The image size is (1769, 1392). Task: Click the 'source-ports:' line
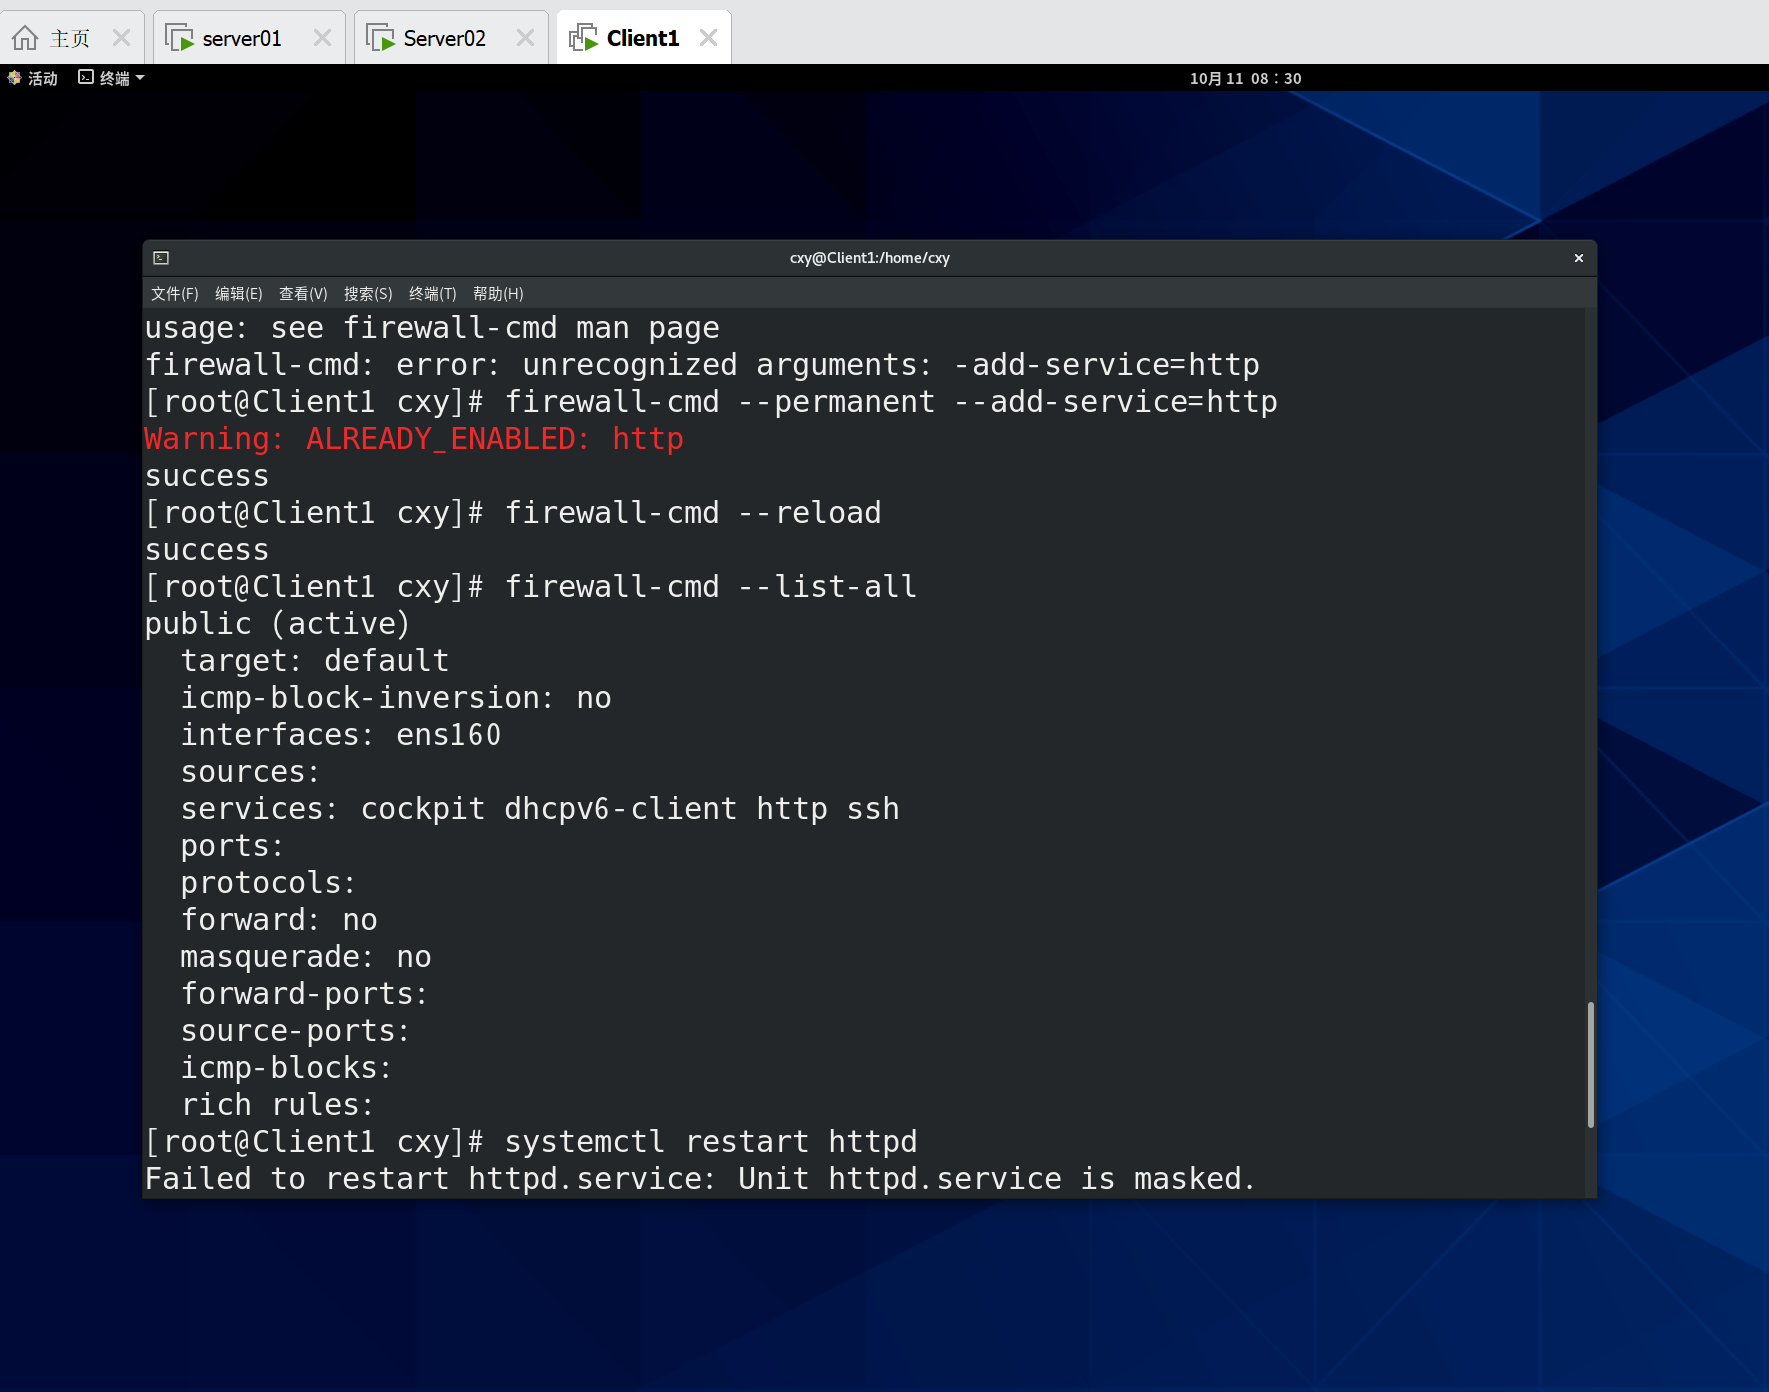click(x=296, y=1031)
